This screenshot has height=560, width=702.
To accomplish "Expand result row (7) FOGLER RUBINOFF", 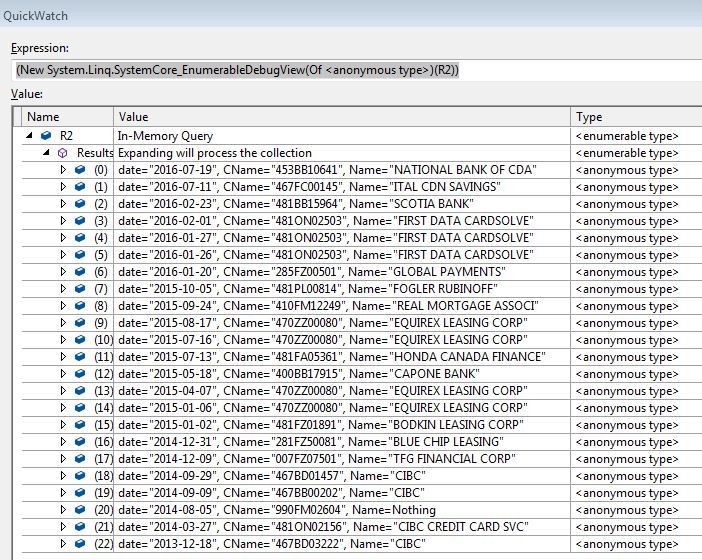I will tap(63, 289).
